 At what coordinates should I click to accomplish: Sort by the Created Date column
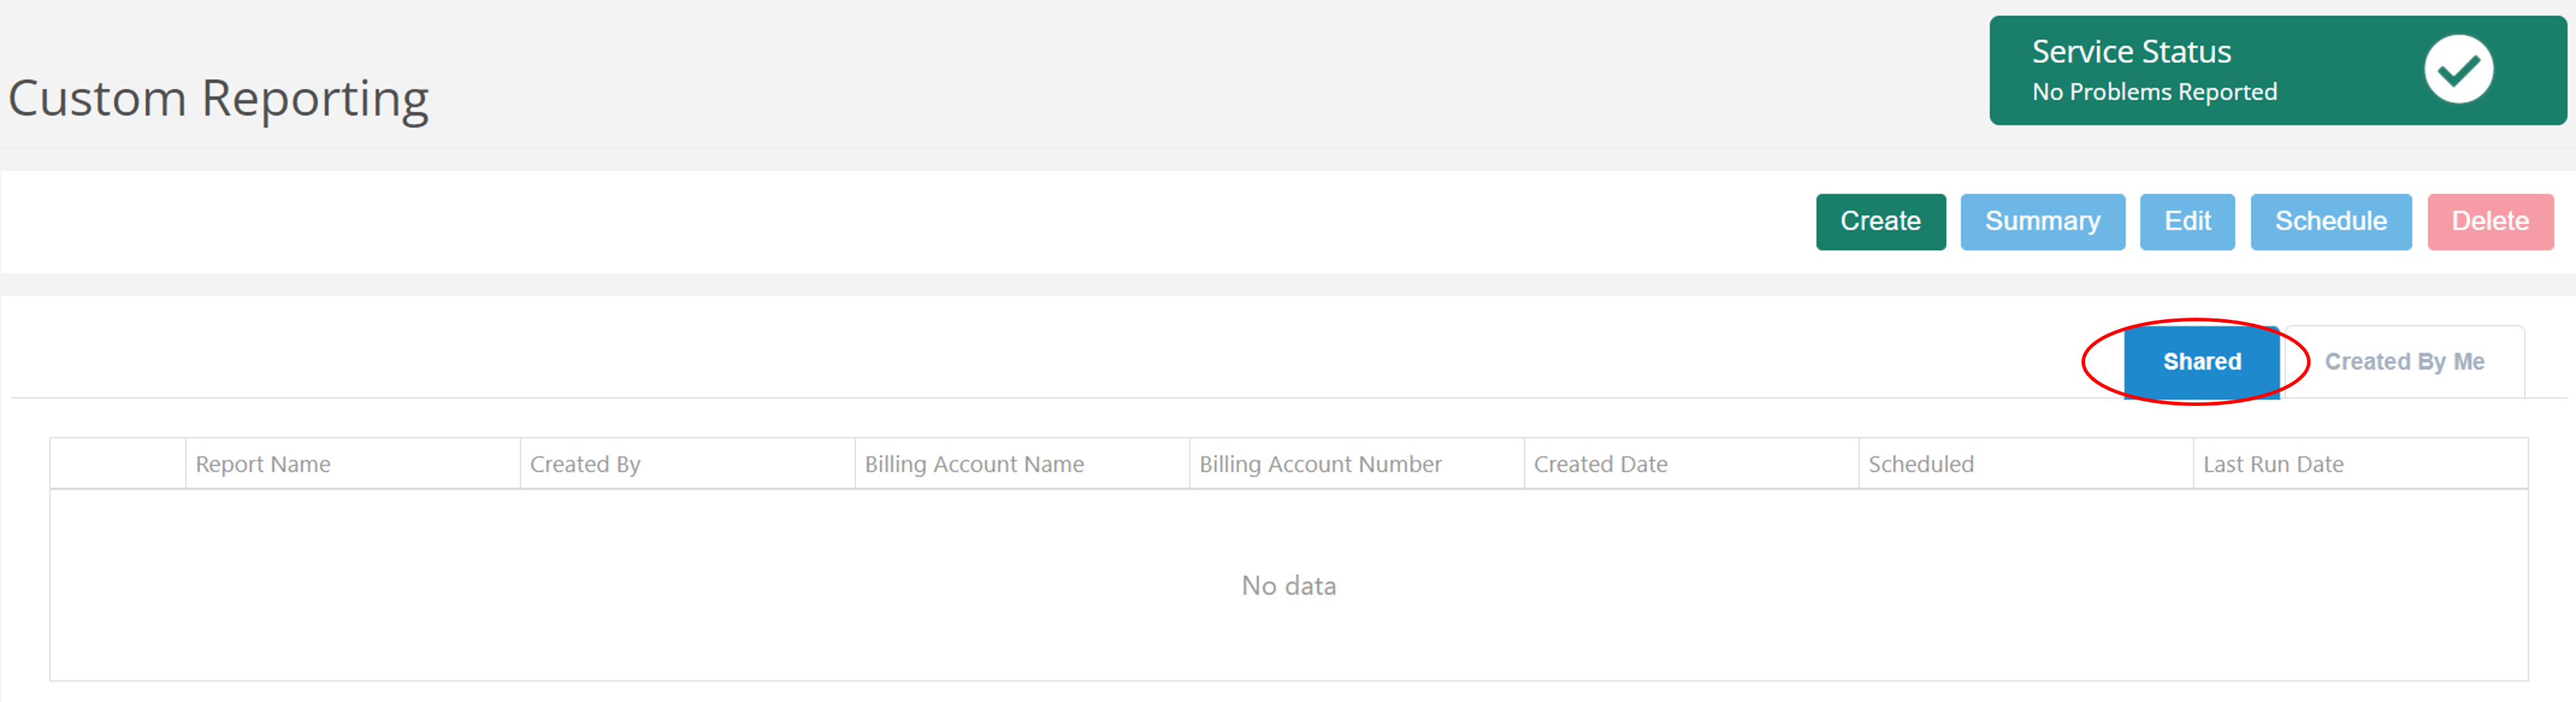coord(1600,463)
